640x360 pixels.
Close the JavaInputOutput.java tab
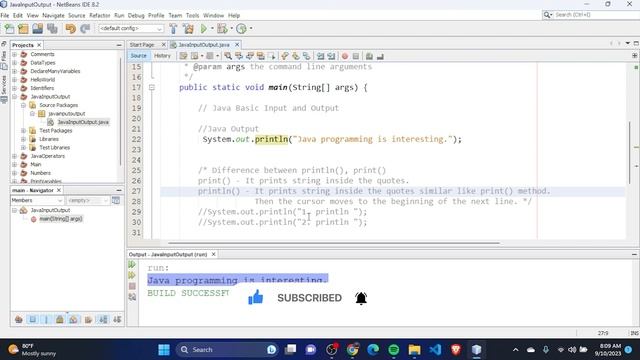(237, 44)
